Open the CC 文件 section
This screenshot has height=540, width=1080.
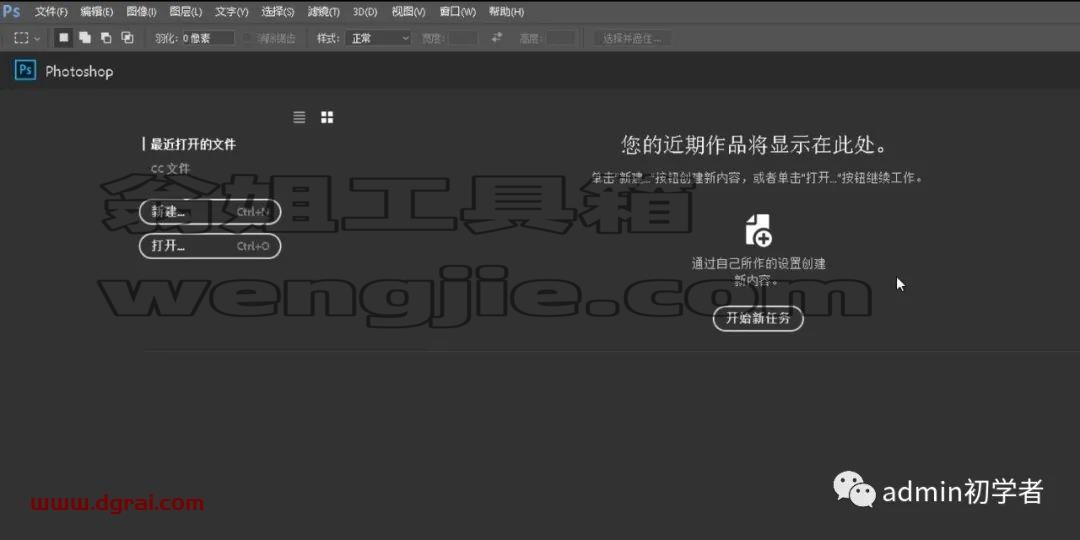(x=170, y=168)
